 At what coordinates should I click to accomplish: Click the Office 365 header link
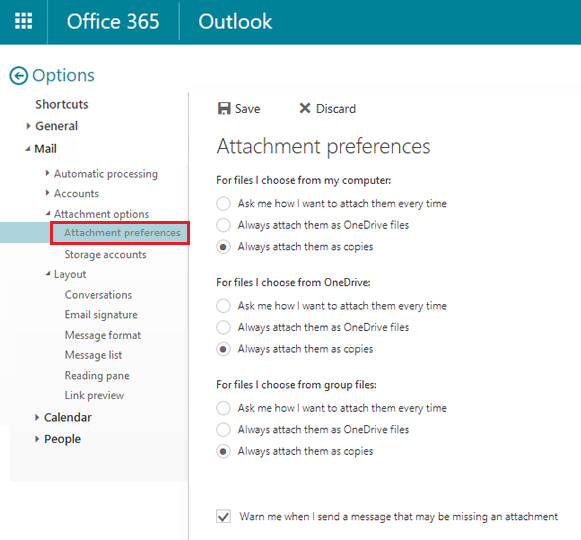pos(113,21)
